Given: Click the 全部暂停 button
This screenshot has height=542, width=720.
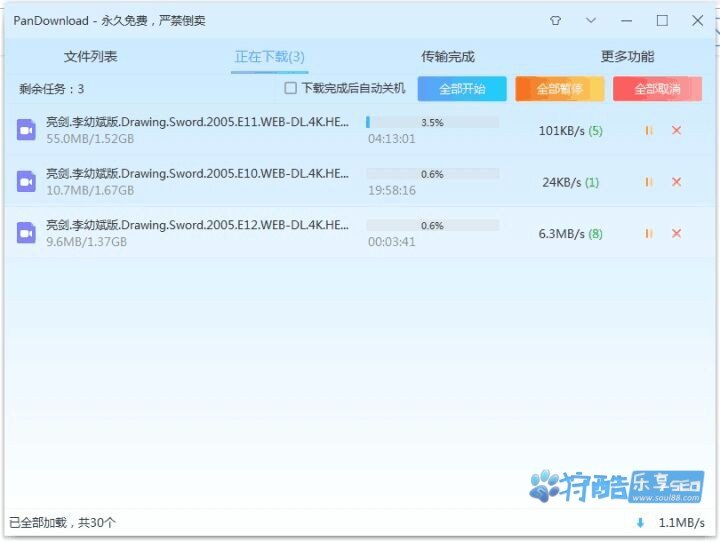Looking at the screenshot, I should [x=560, y=89].
